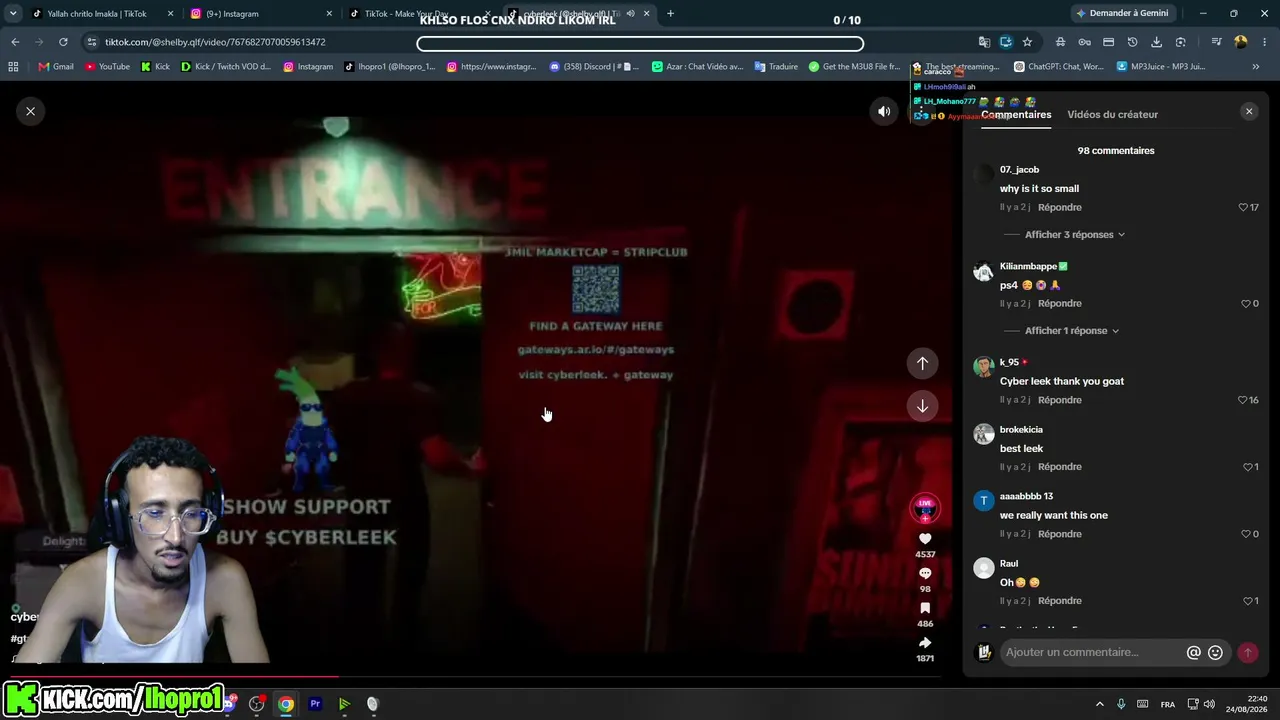
Task: Go to the previous video
Action: click(x=922, y=363)
